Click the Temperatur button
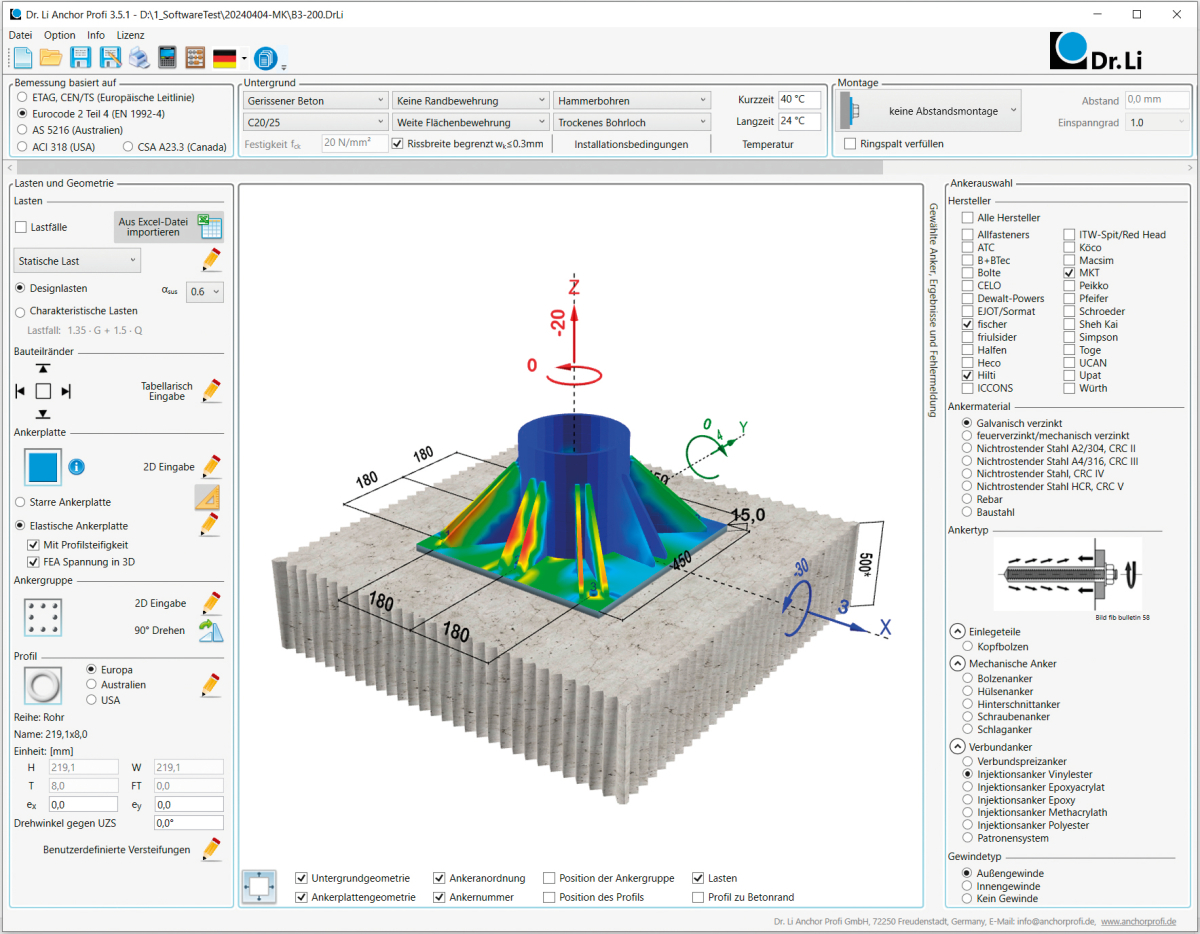The image size is (1200, 934). tap(768, 144)
